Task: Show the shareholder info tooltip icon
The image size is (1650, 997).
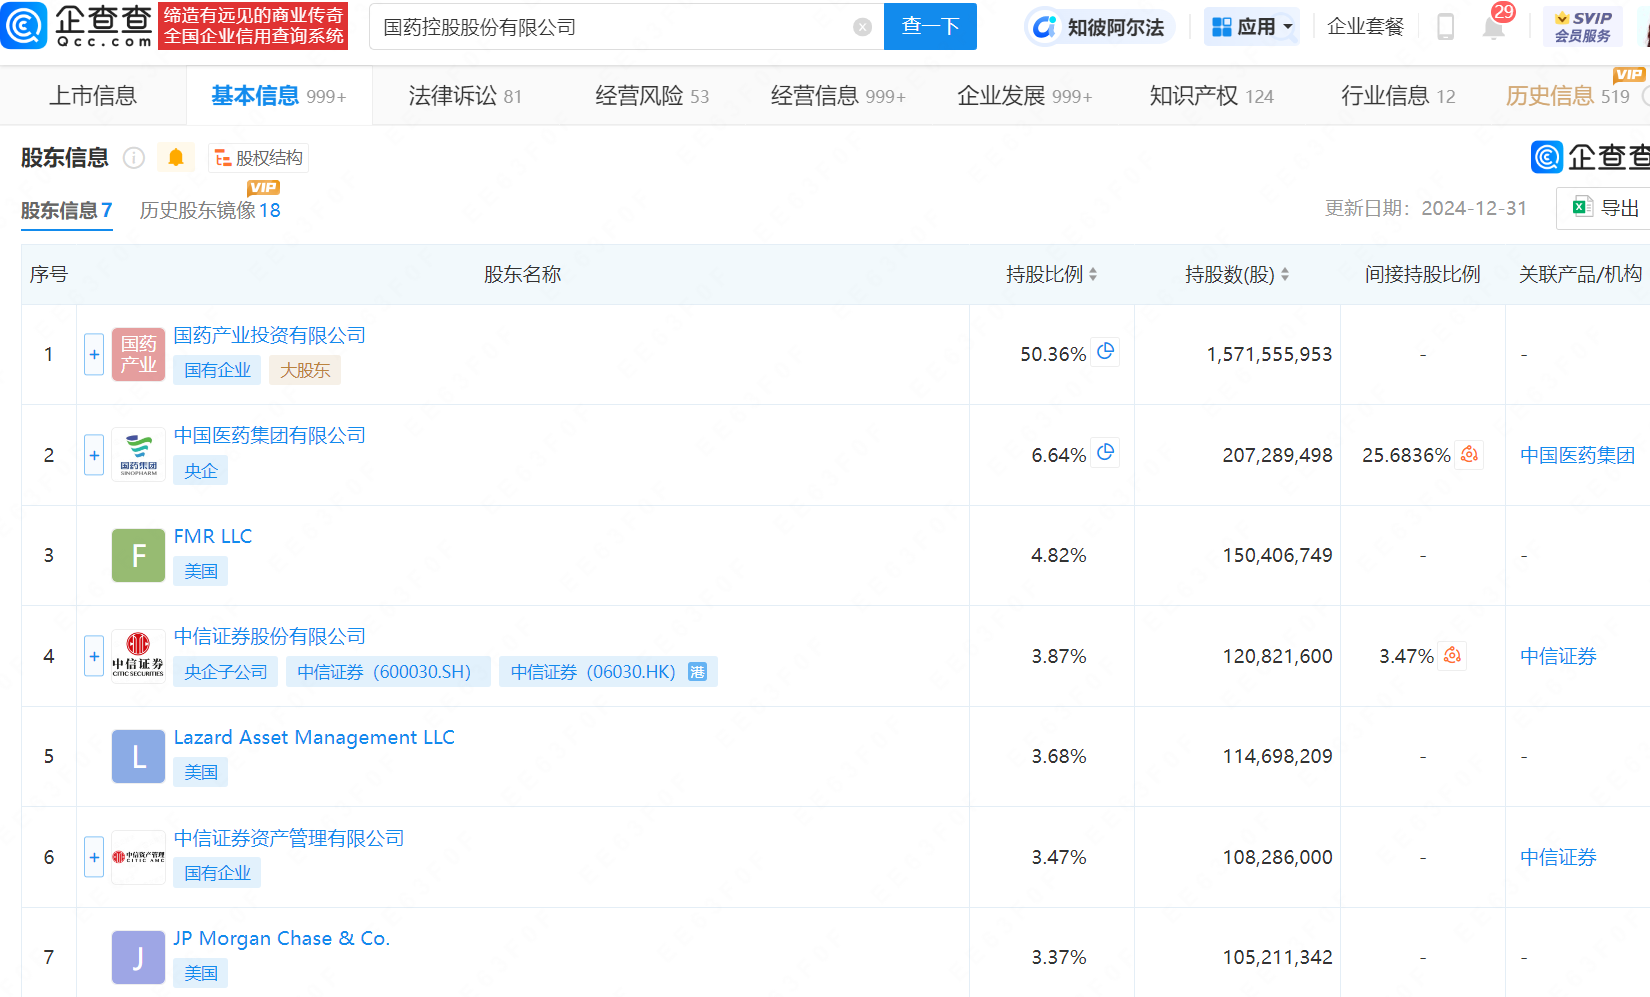Action: tap(134, 158)
